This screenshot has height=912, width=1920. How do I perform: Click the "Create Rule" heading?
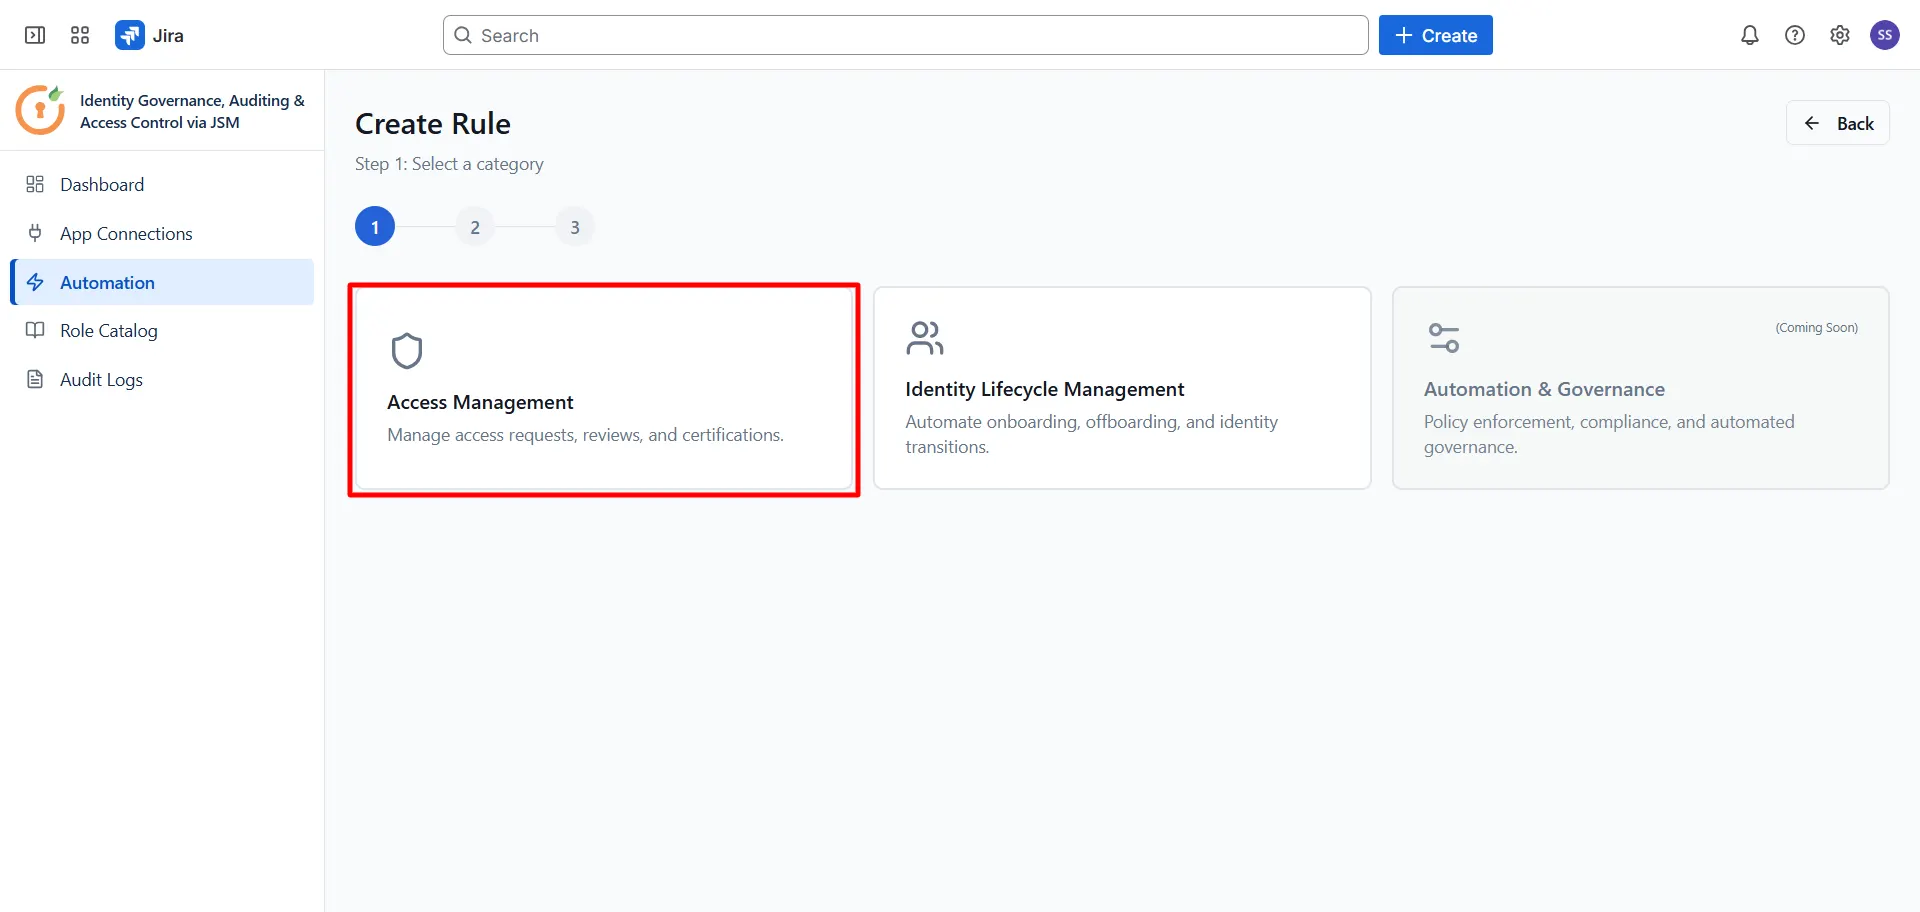coord(433,124)
